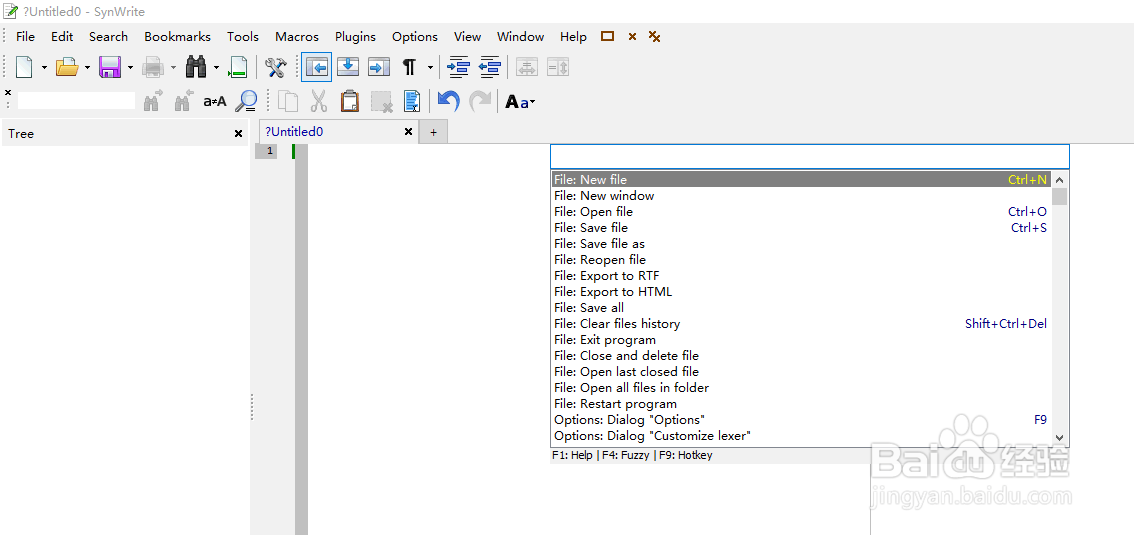Viewport: 1134px width, 535px height.
Task: Open the Search menu
Action: tap(108, 37)
